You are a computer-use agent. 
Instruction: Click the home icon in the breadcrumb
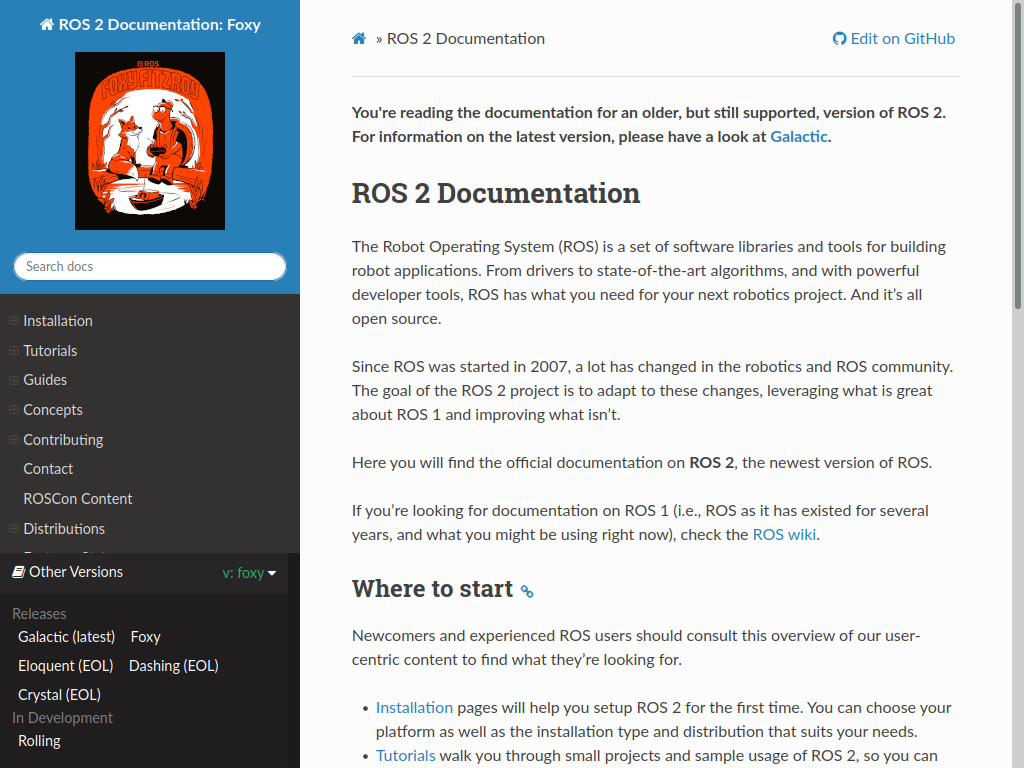click(x=359, y=39)
